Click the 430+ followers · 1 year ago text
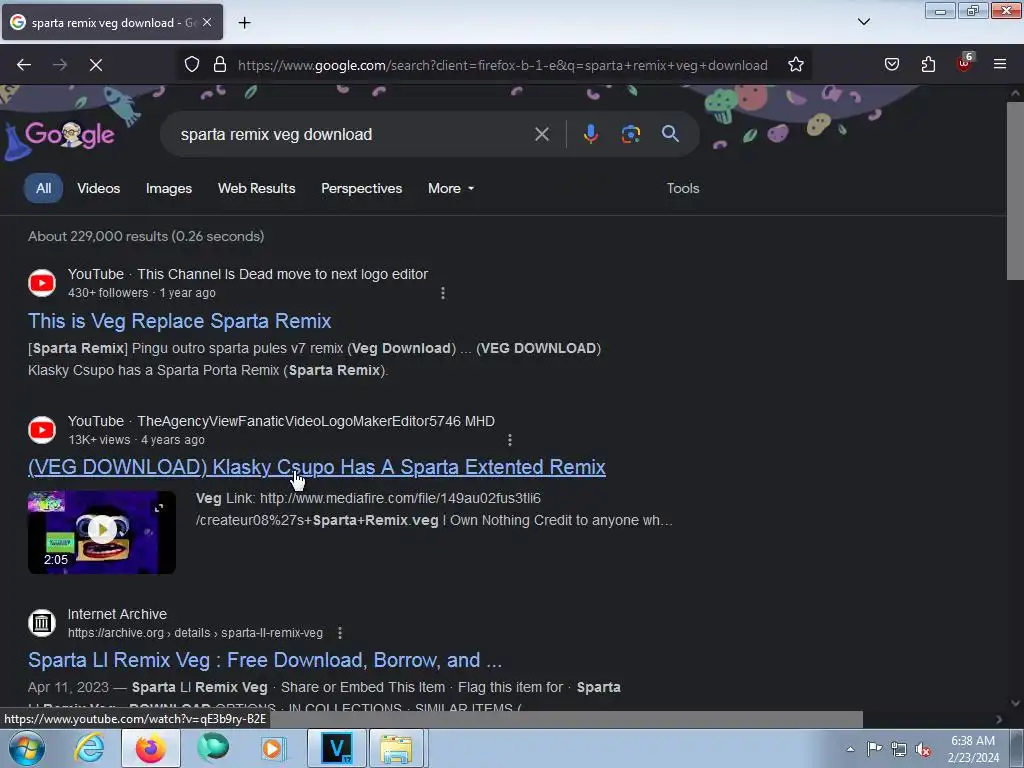 pos(142,293)
